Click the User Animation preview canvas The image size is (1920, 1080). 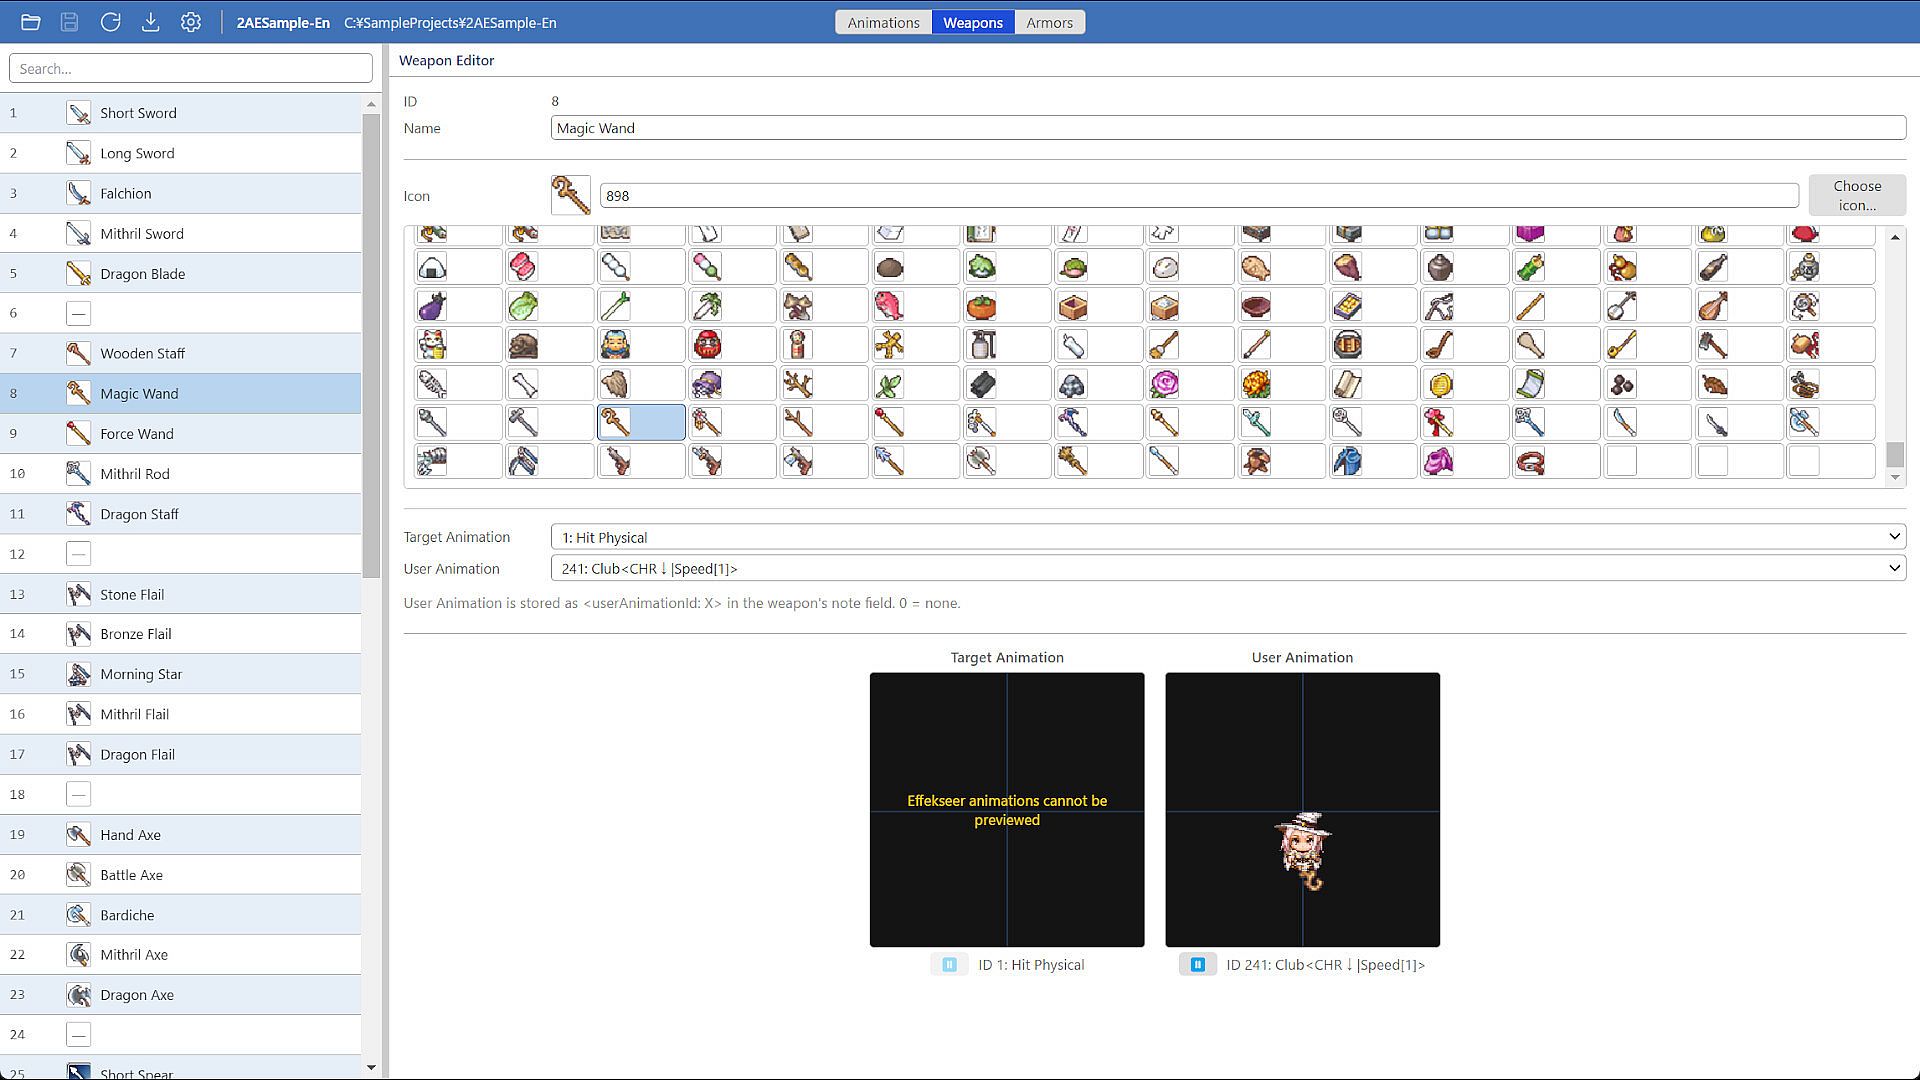[x=1302, y=810]
